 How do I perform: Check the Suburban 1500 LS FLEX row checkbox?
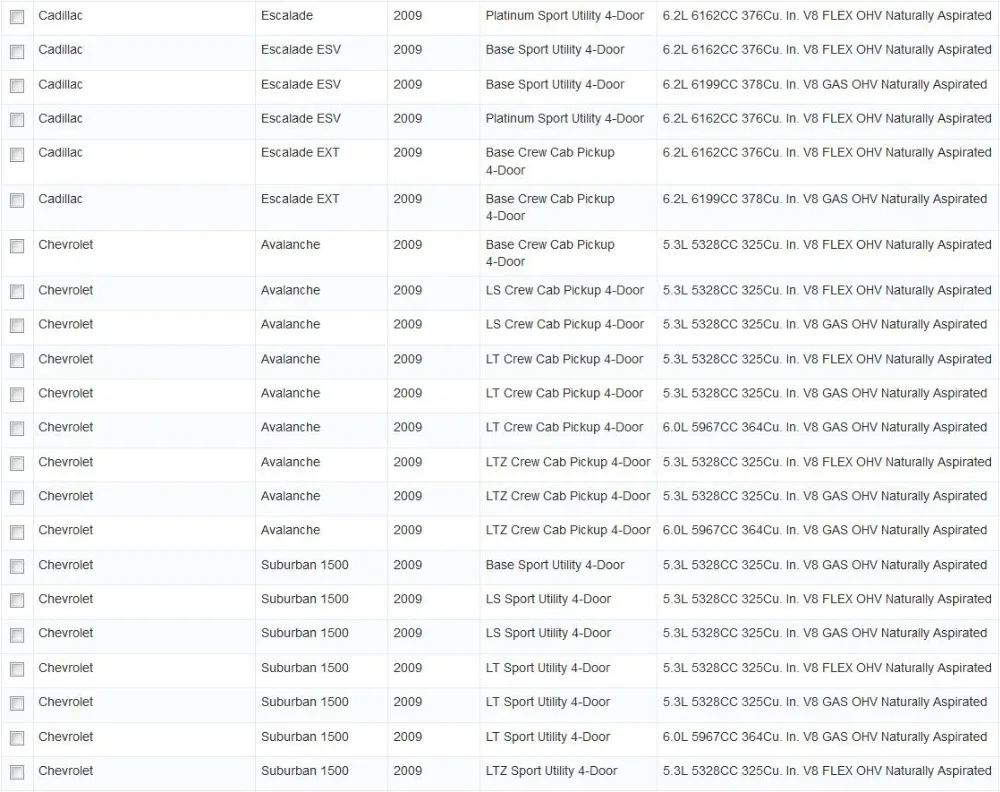(17, 600)
